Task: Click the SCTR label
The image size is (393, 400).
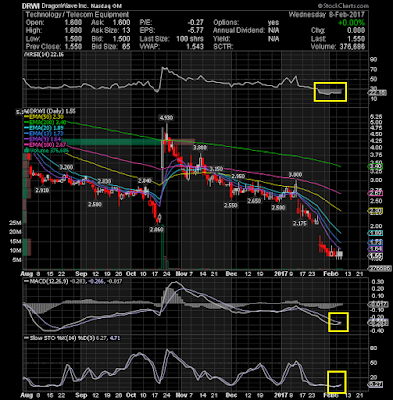Action: point(223,47)
